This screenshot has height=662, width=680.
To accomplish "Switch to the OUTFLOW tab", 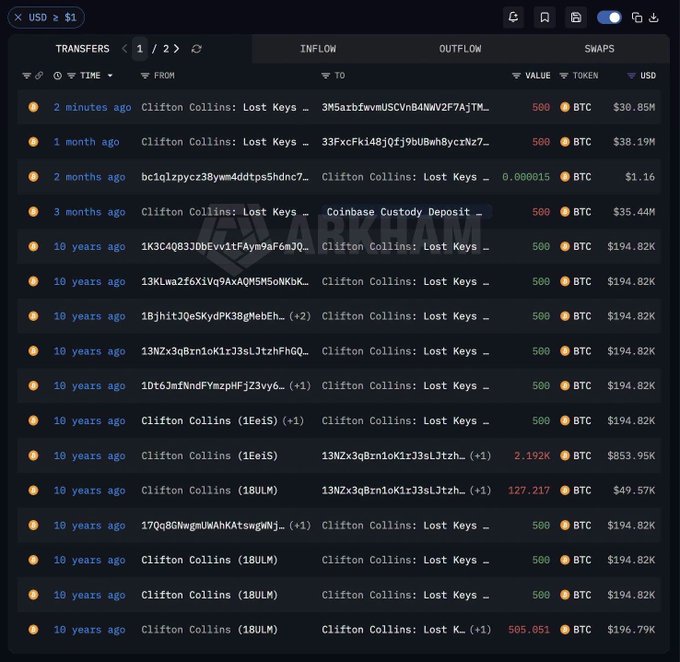I will pyautogui.click(x=460, y=49).
